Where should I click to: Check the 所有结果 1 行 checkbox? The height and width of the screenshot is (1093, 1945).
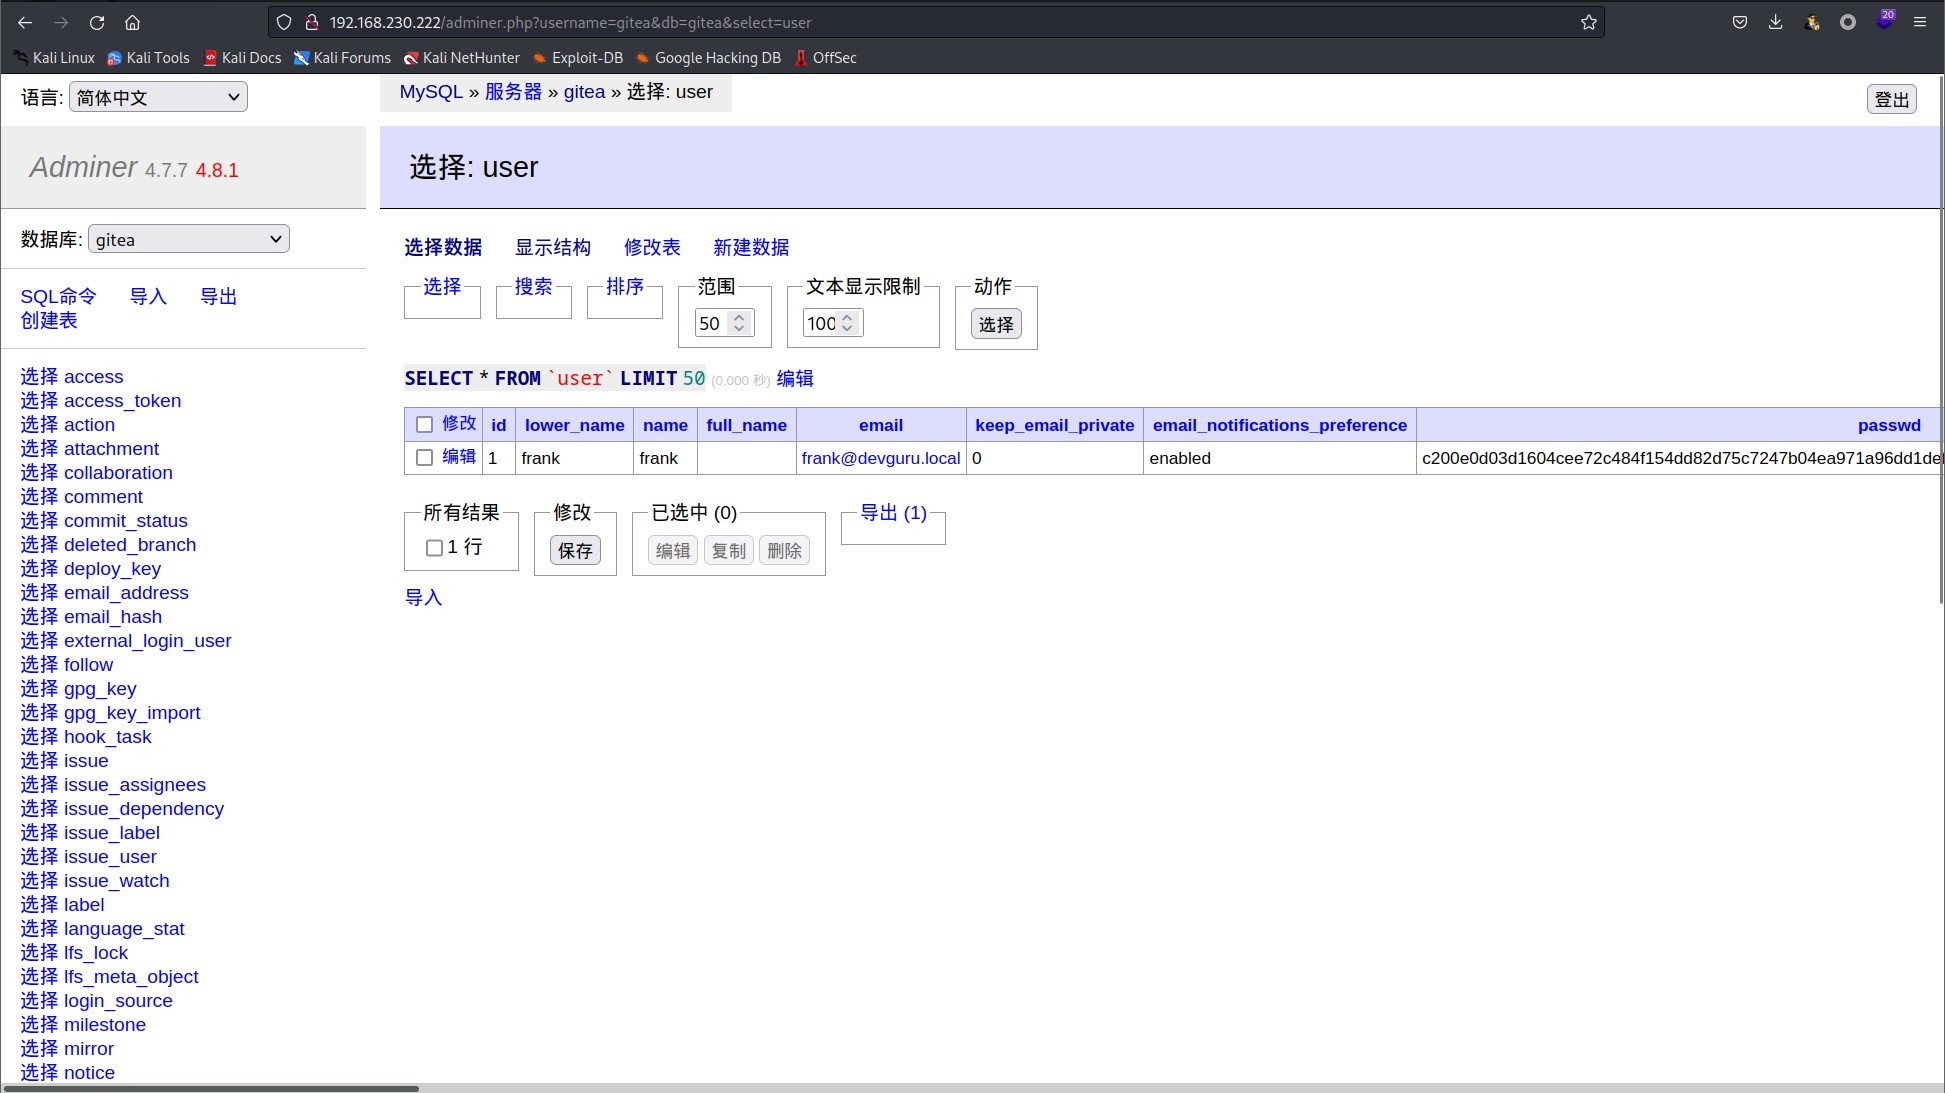click(x=434, y=548)
